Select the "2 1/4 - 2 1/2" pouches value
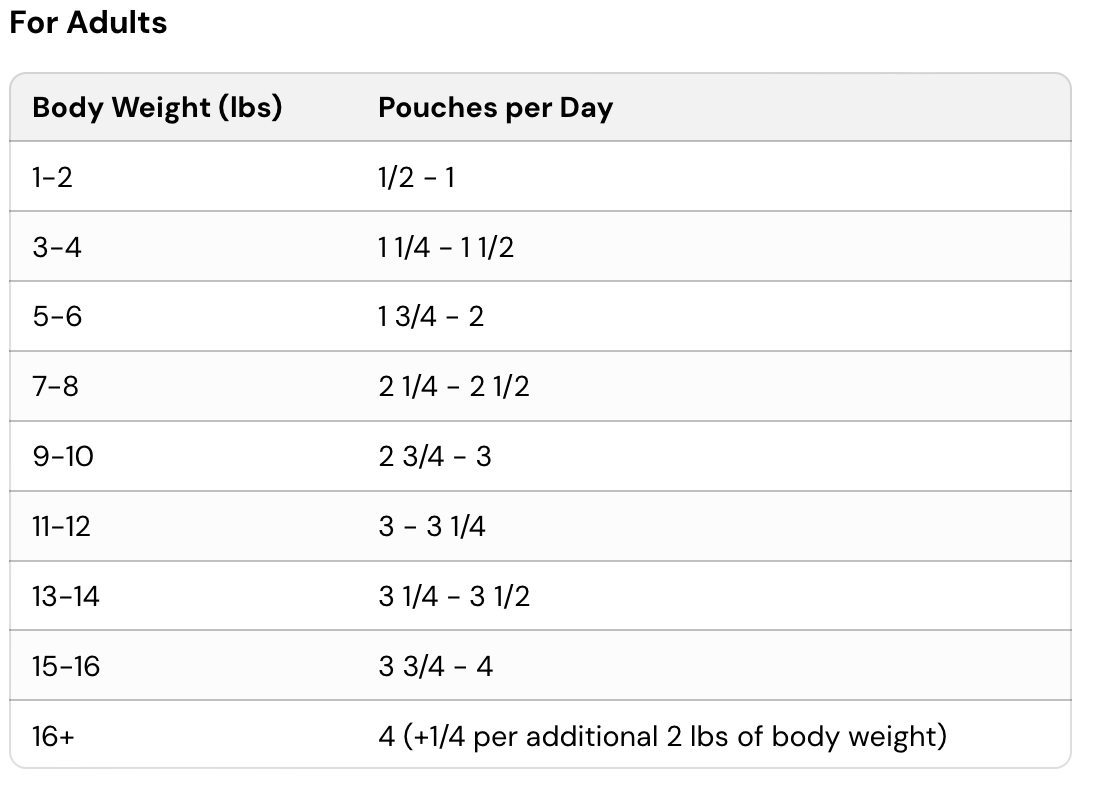The width and height of the screenshot is (1096, 790). tap(454, 387)
